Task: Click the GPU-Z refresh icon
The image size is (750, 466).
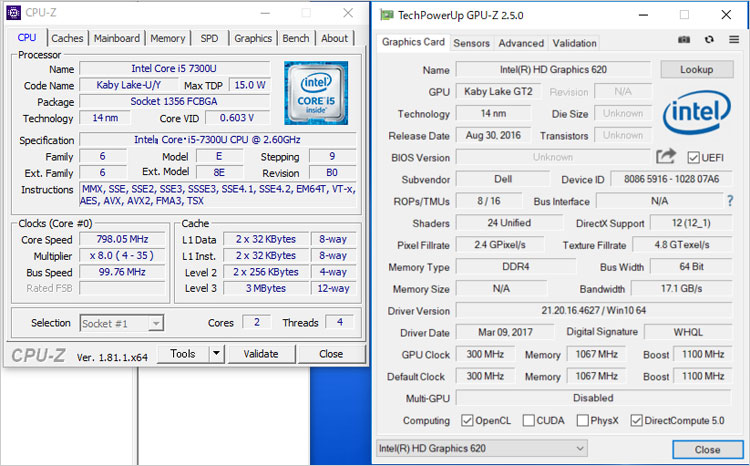Action: coord(709,39)
